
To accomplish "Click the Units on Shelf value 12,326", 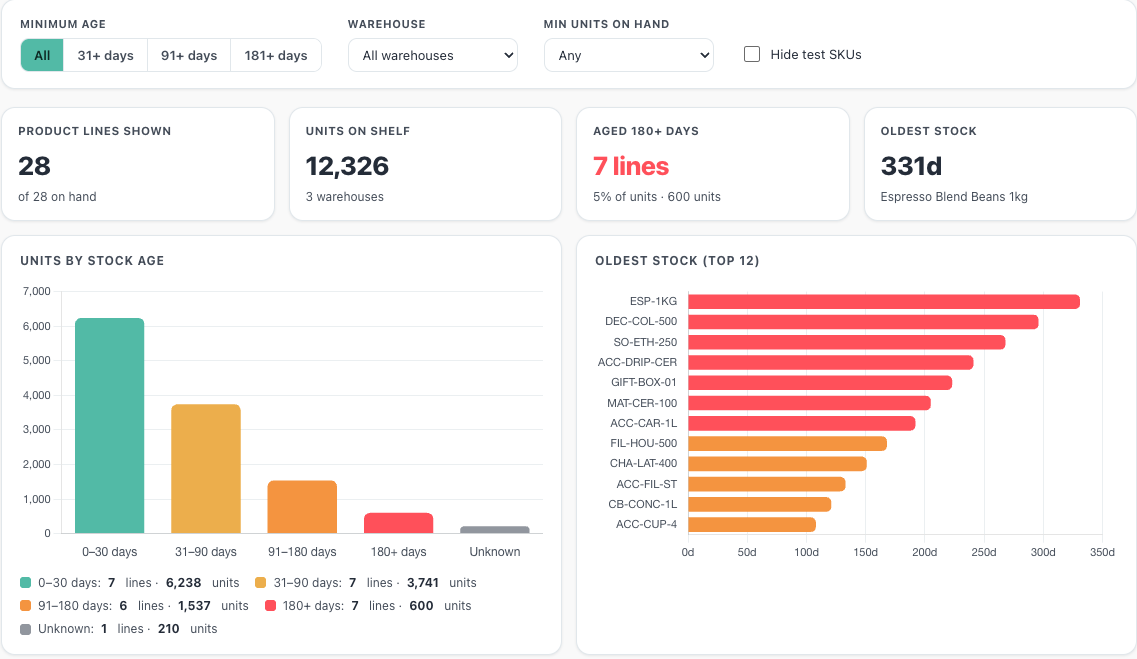I will point(347,166).
